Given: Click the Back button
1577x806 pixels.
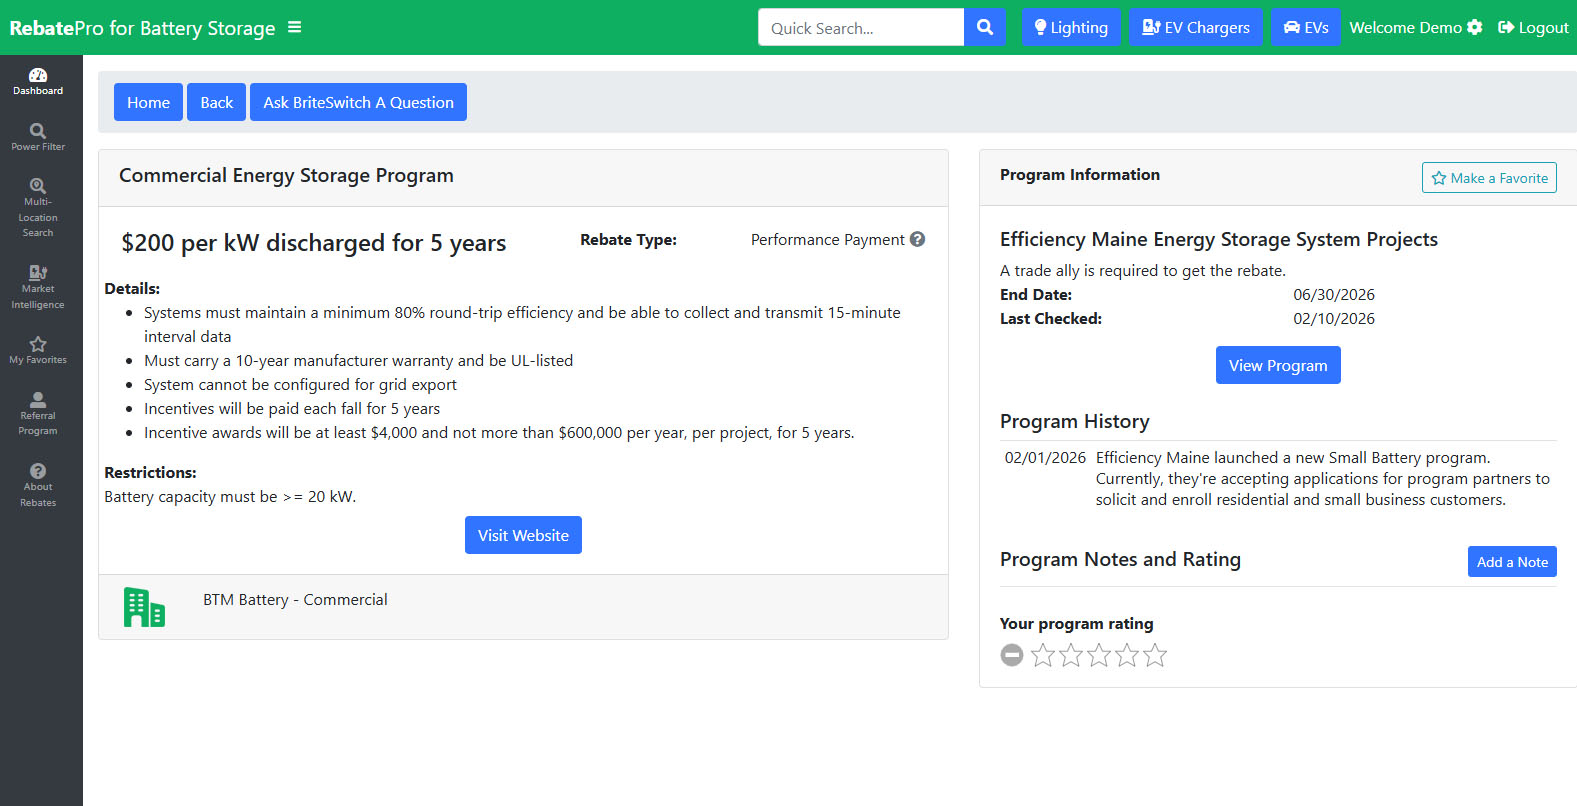Looking at the screenshot, I should (x=216, y=102).
